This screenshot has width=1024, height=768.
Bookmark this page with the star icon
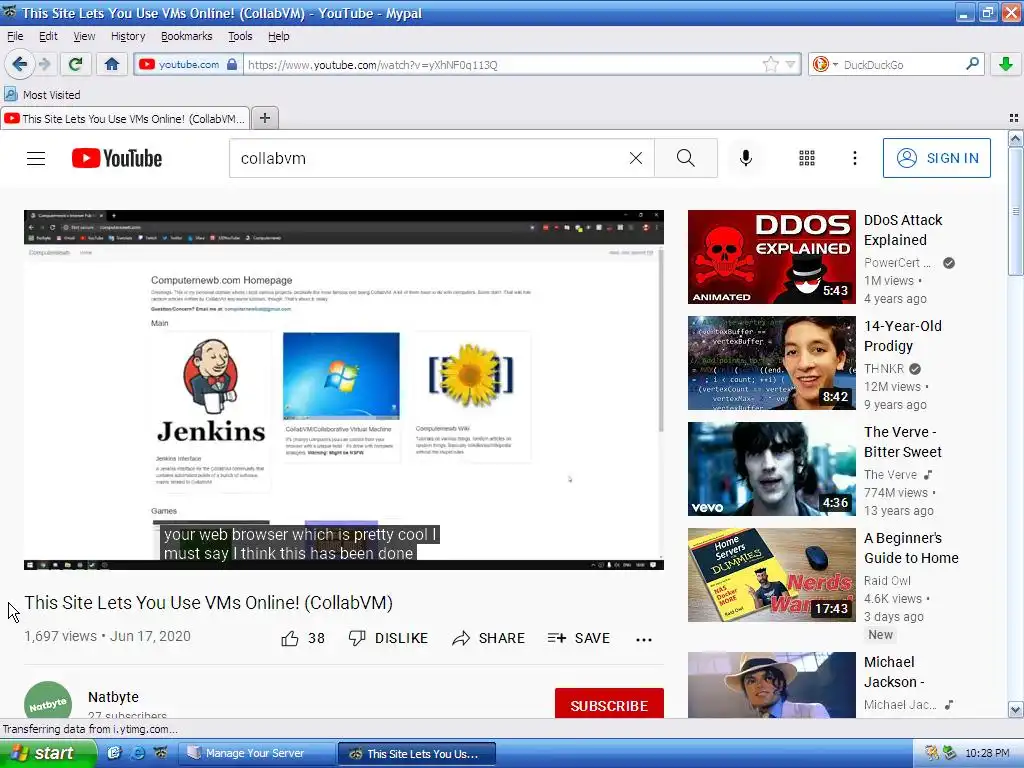771,65
